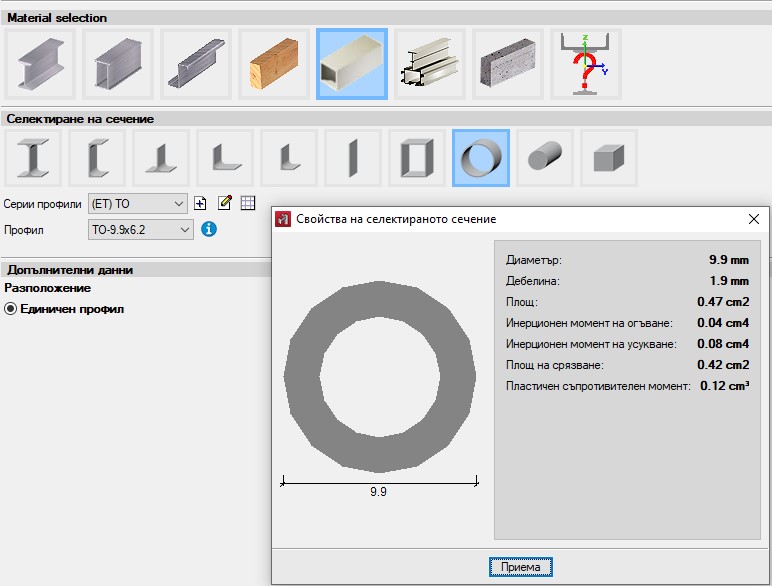Choose the solid round bar cross-section
This screenshot has width=772, height=586.
pos(545,158)
